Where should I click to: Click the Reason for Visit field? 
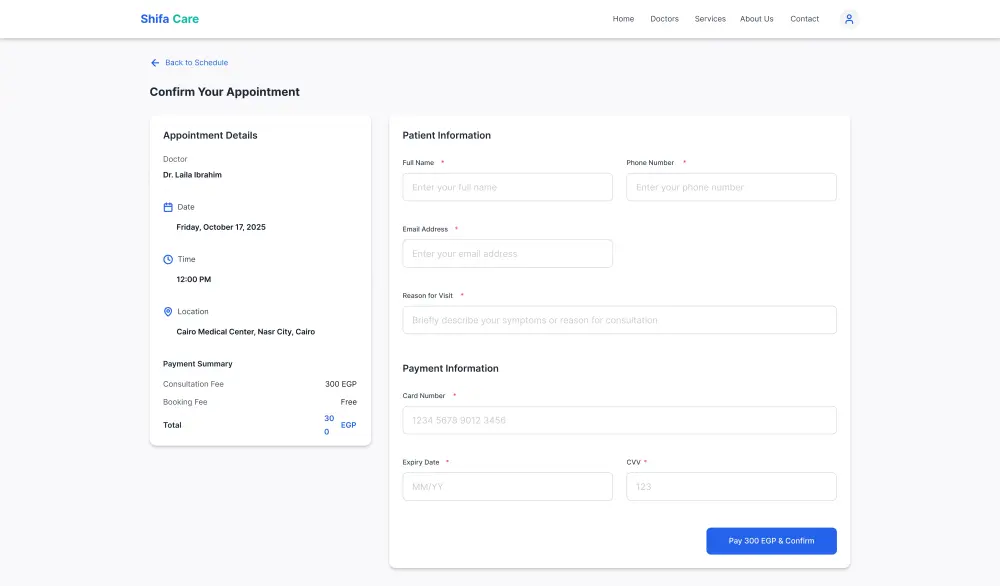tap(619, 320)
